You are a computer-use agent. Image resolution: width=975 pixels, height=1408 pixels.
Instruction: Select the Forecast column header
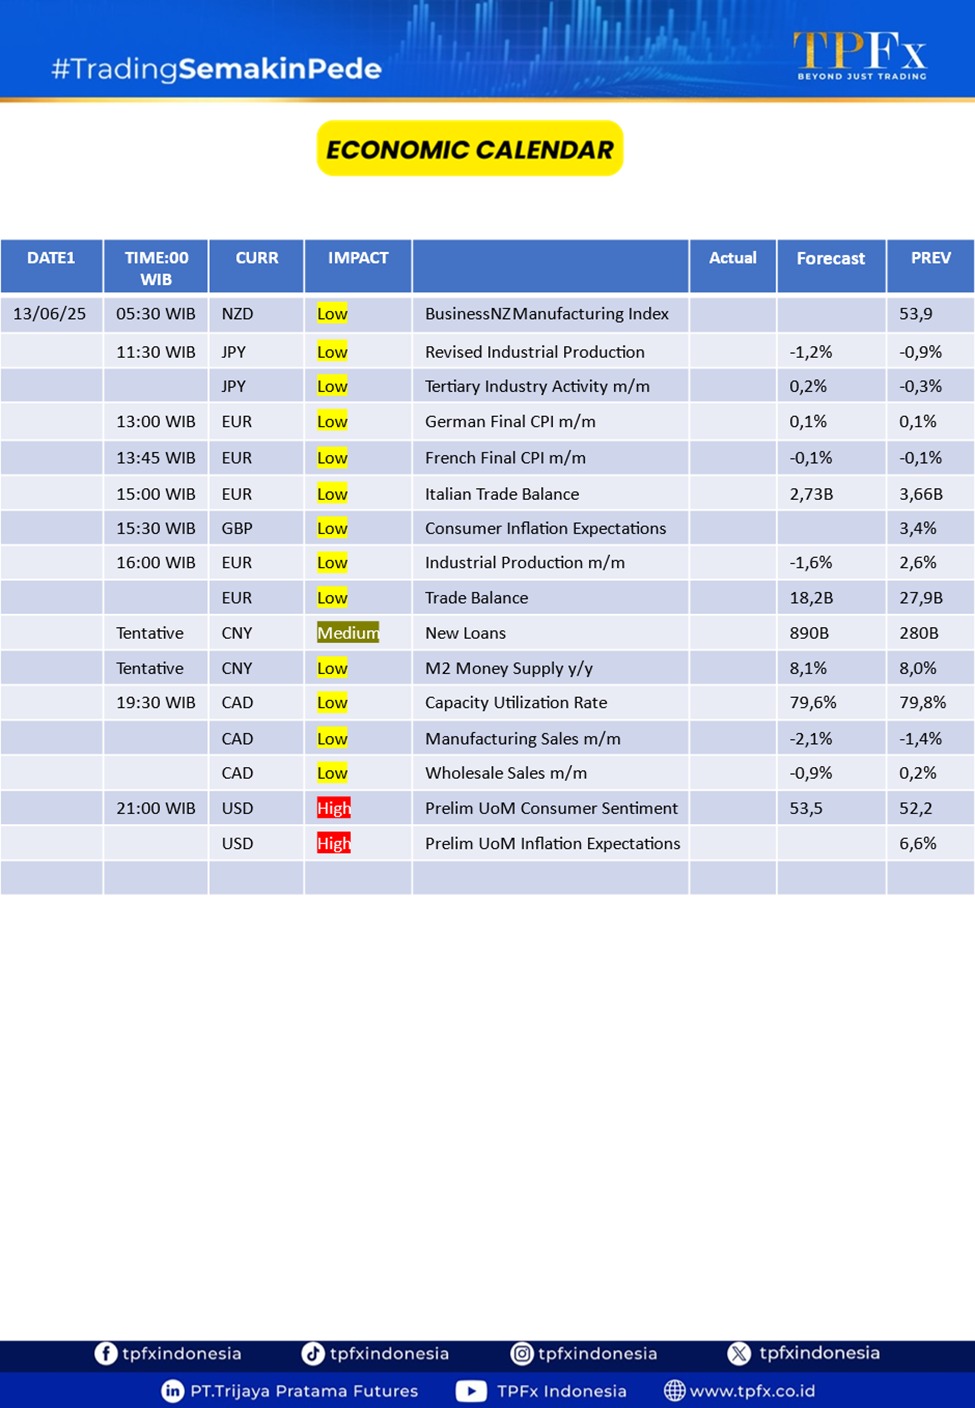click(x=830, y=258)
